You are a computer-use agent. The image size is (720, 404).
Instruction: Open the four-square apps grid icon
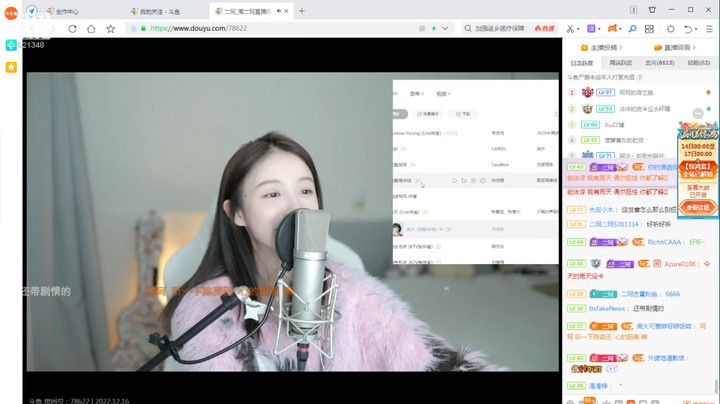(649, 28)
